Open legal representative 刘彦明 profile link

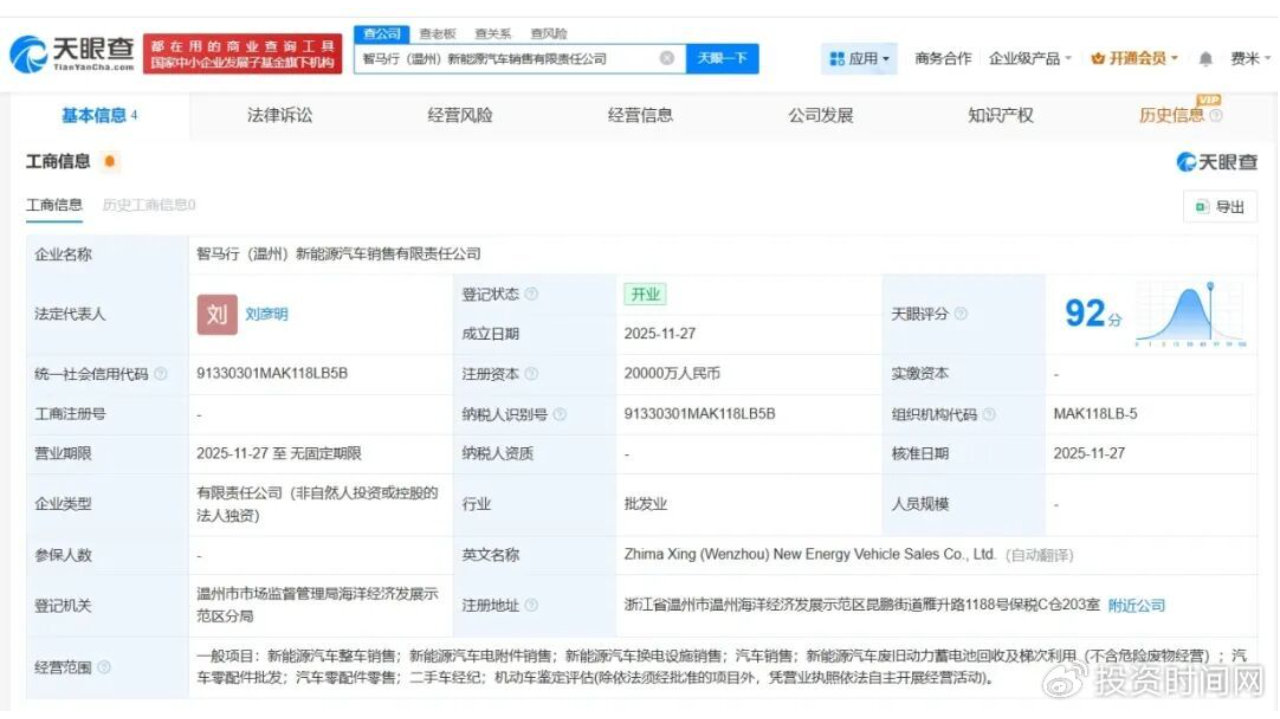pos(267,314)
